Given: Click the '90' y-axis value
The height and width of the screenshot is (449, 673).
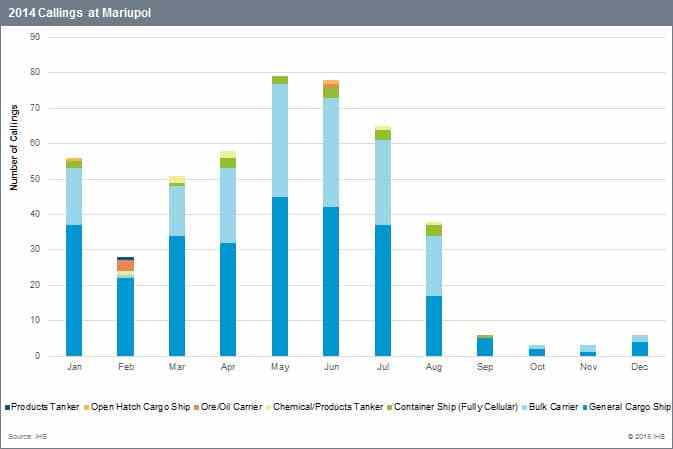Looking at the screenshot, I should pos(35,37).
